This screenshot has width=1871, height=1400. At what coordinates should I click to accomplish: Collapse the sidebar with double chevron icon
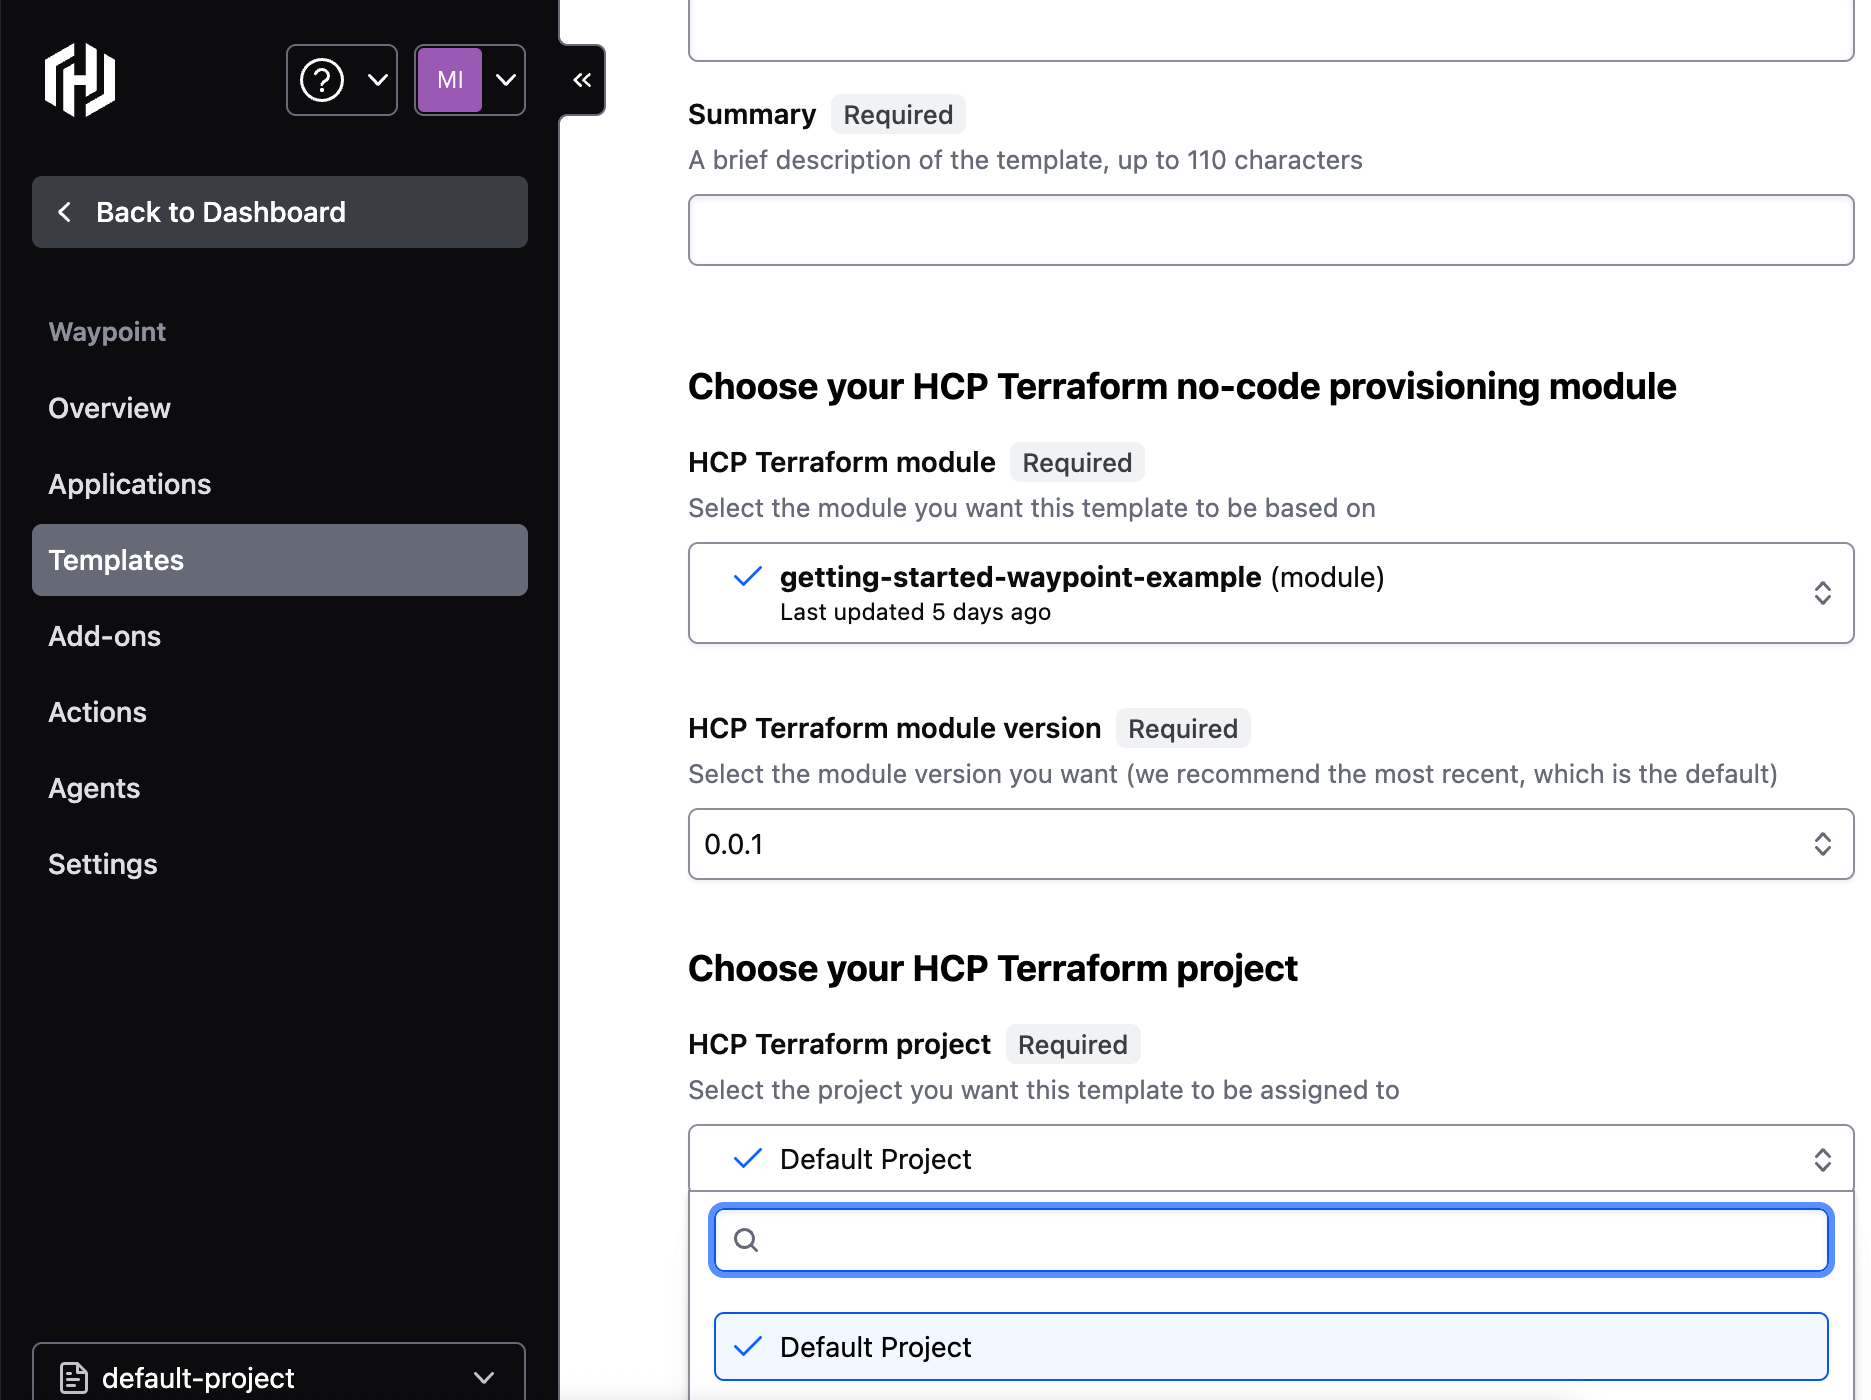(x=582, y=80)
